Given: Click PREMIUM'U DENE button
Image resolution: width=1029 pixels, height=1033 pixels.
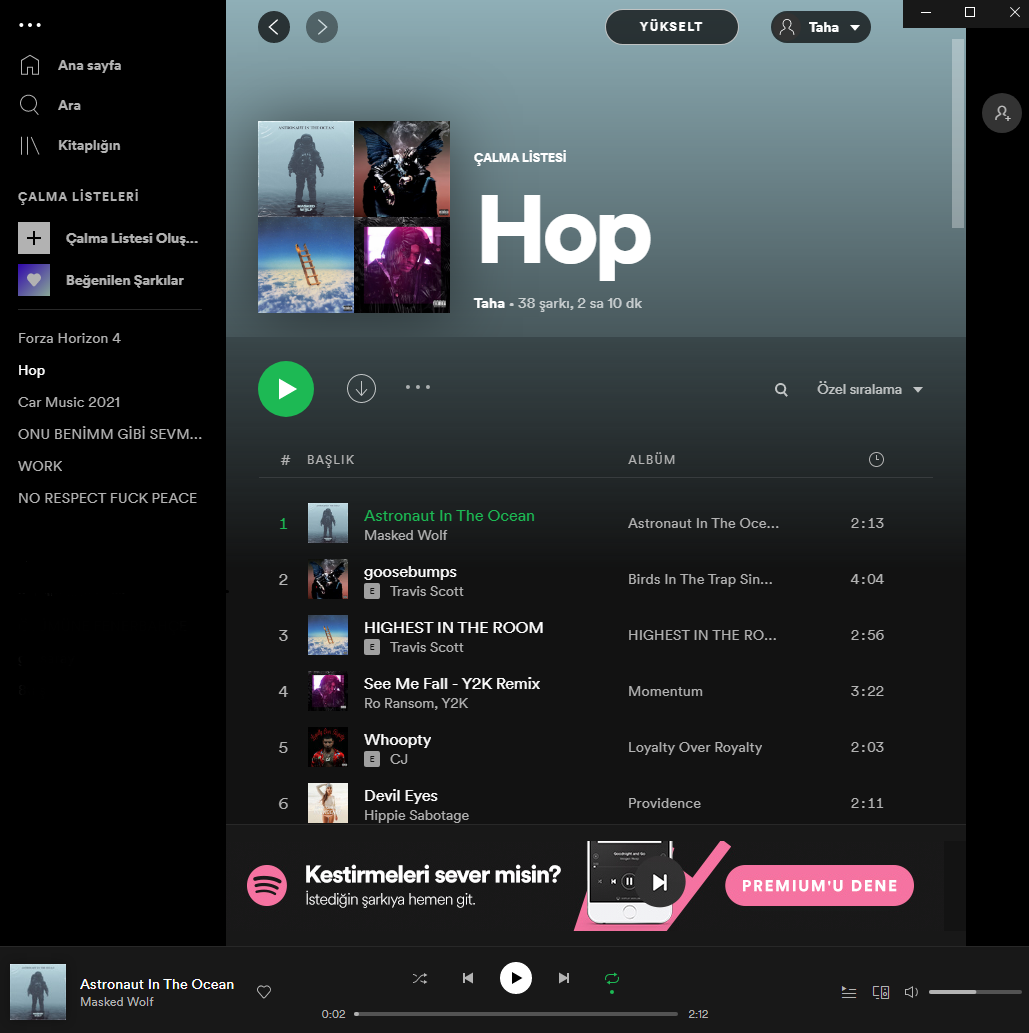Looking at the screenshot, I should [x=820, y=885].
